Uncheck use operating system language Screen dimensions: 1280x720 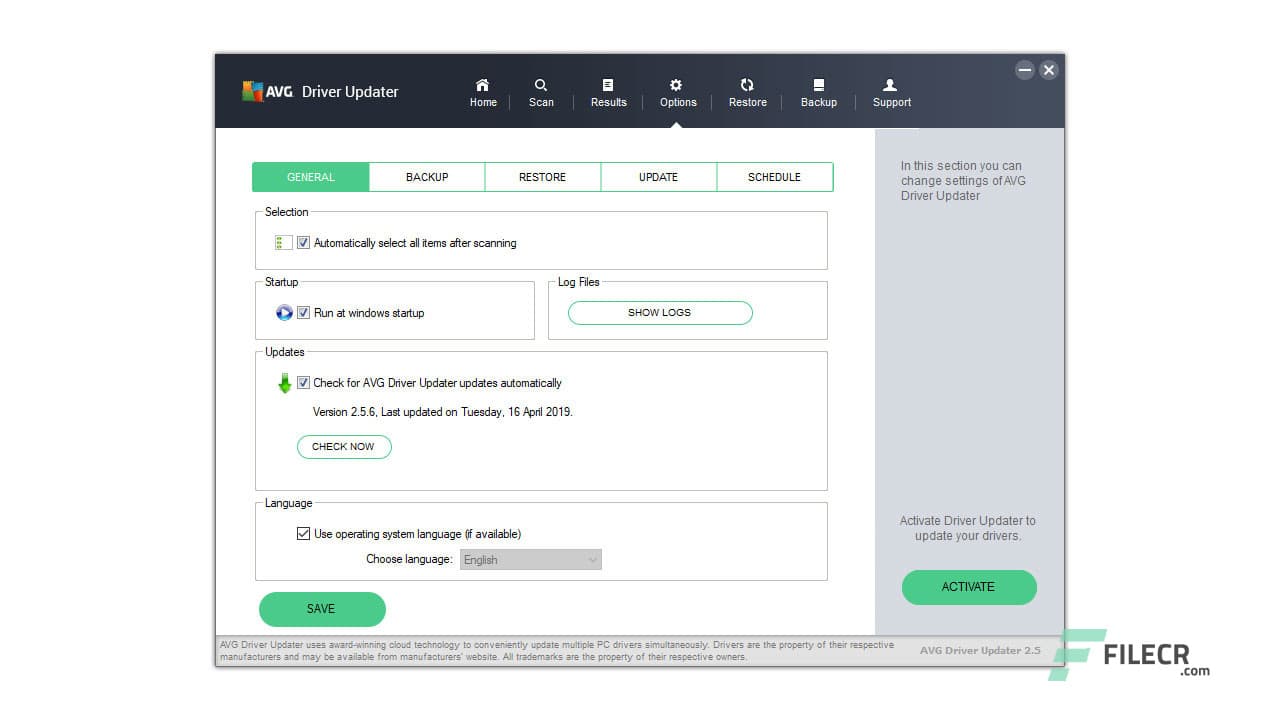pos(303,533)
